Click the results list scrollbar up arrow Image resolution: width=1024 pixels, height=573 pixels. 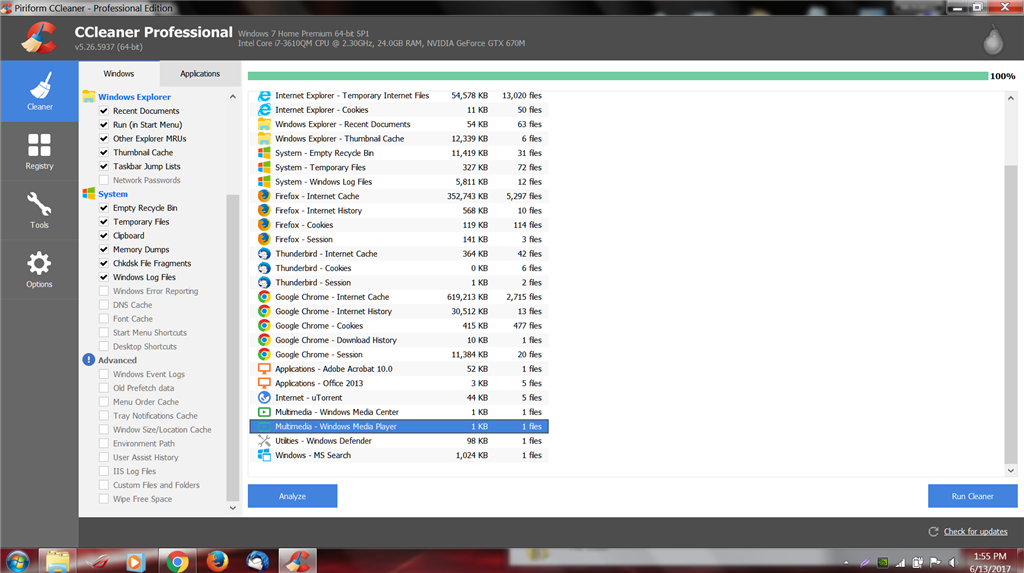tap(1010, 98)
